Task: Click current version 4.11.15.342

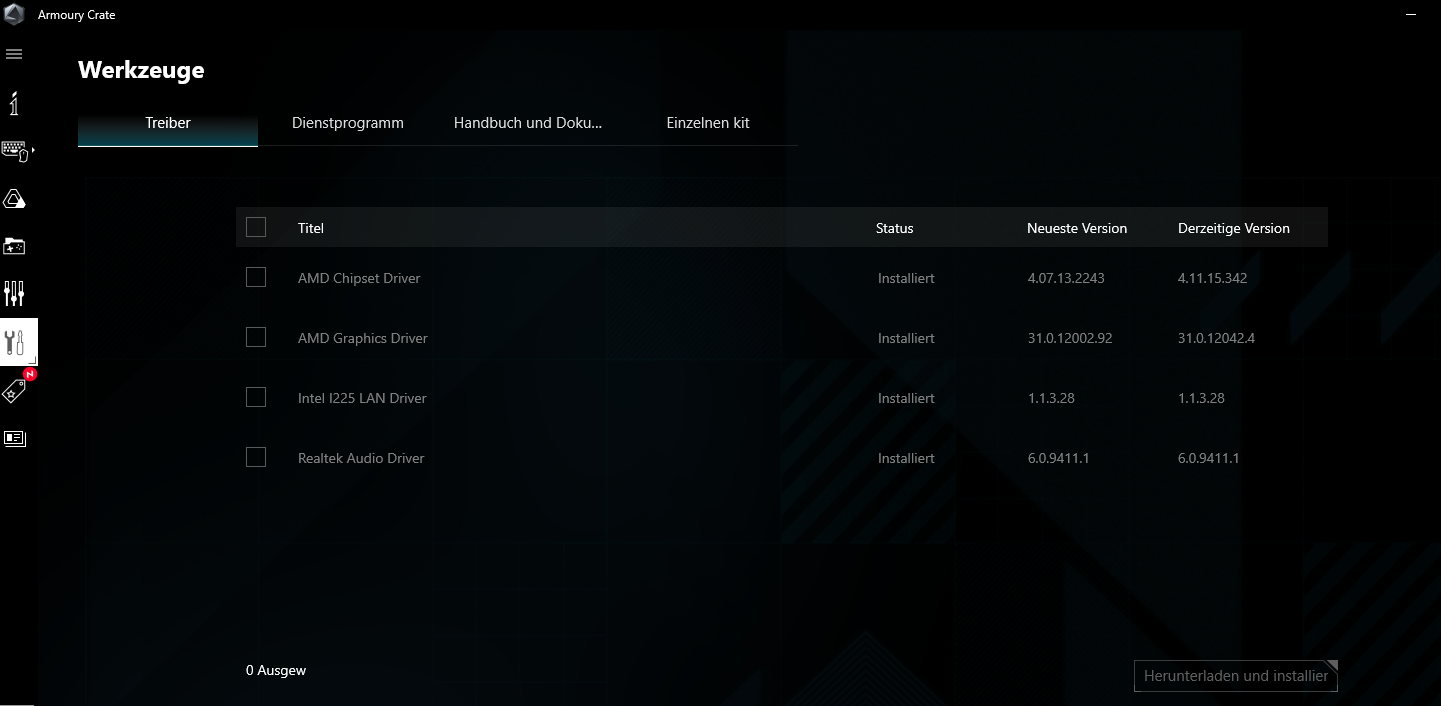Action: pyautogui.click(x=1213, y=278)
